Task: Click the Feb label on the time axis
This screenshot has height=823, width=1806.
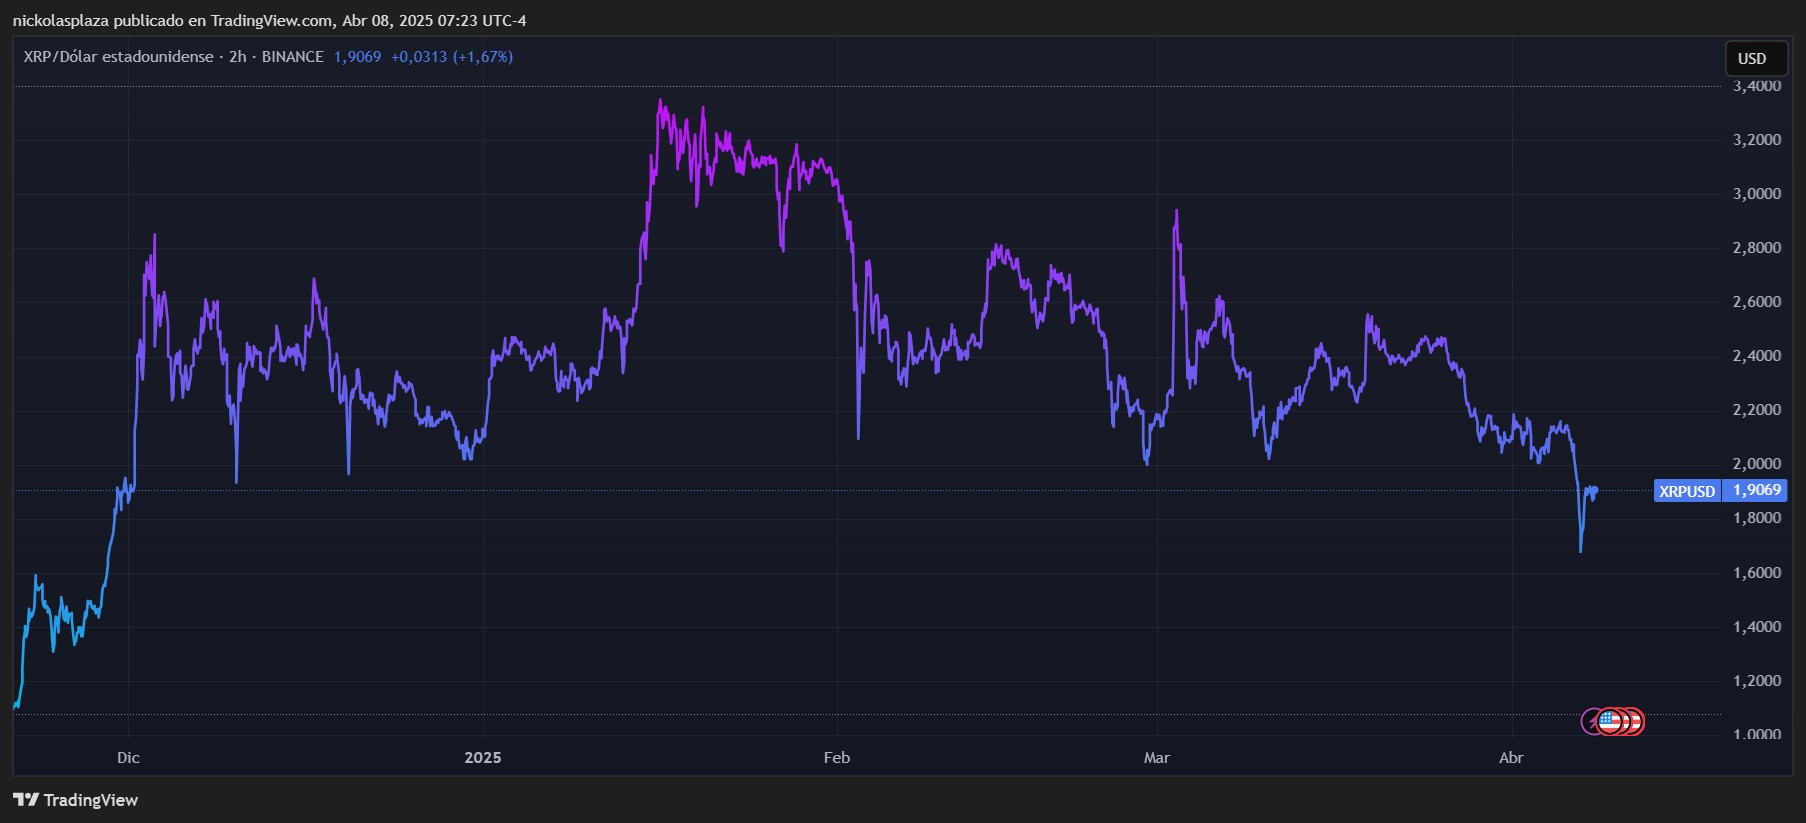Action: (837, 758)
